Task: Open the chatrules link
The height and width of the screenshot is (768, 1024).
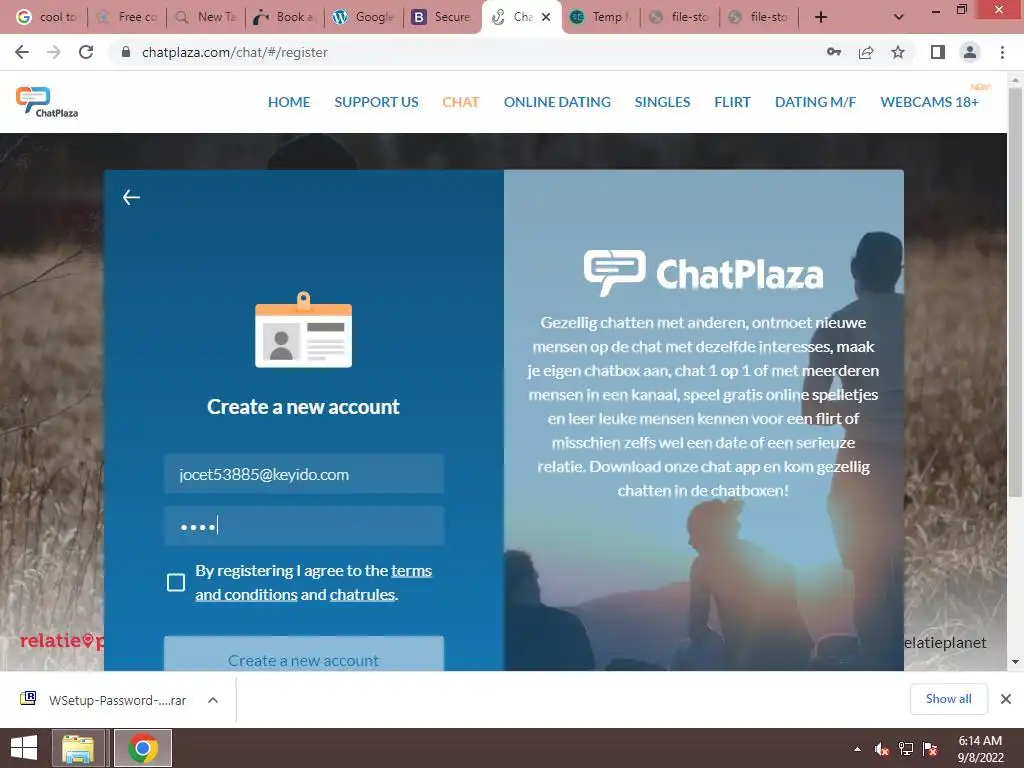Action: (x=362, y=594)
